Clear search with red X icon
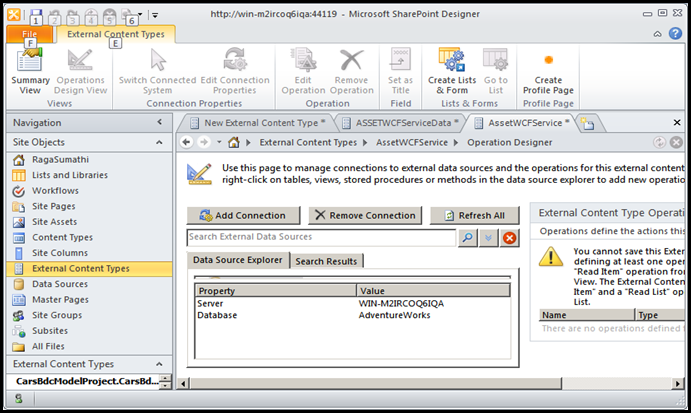This screenshot has height=413, width=691. [x=509, y=238]
